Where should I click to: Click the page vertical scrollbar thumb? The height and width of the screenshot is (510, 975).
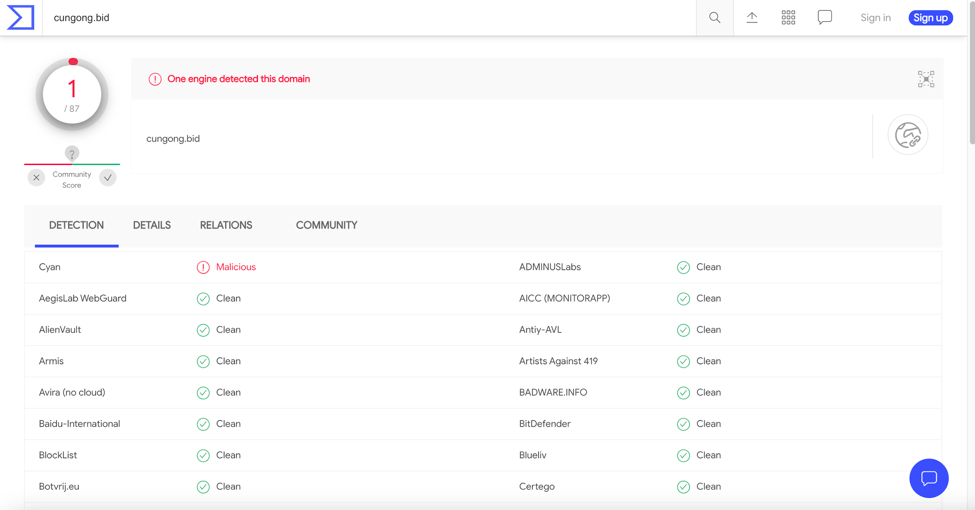(971, 75)
